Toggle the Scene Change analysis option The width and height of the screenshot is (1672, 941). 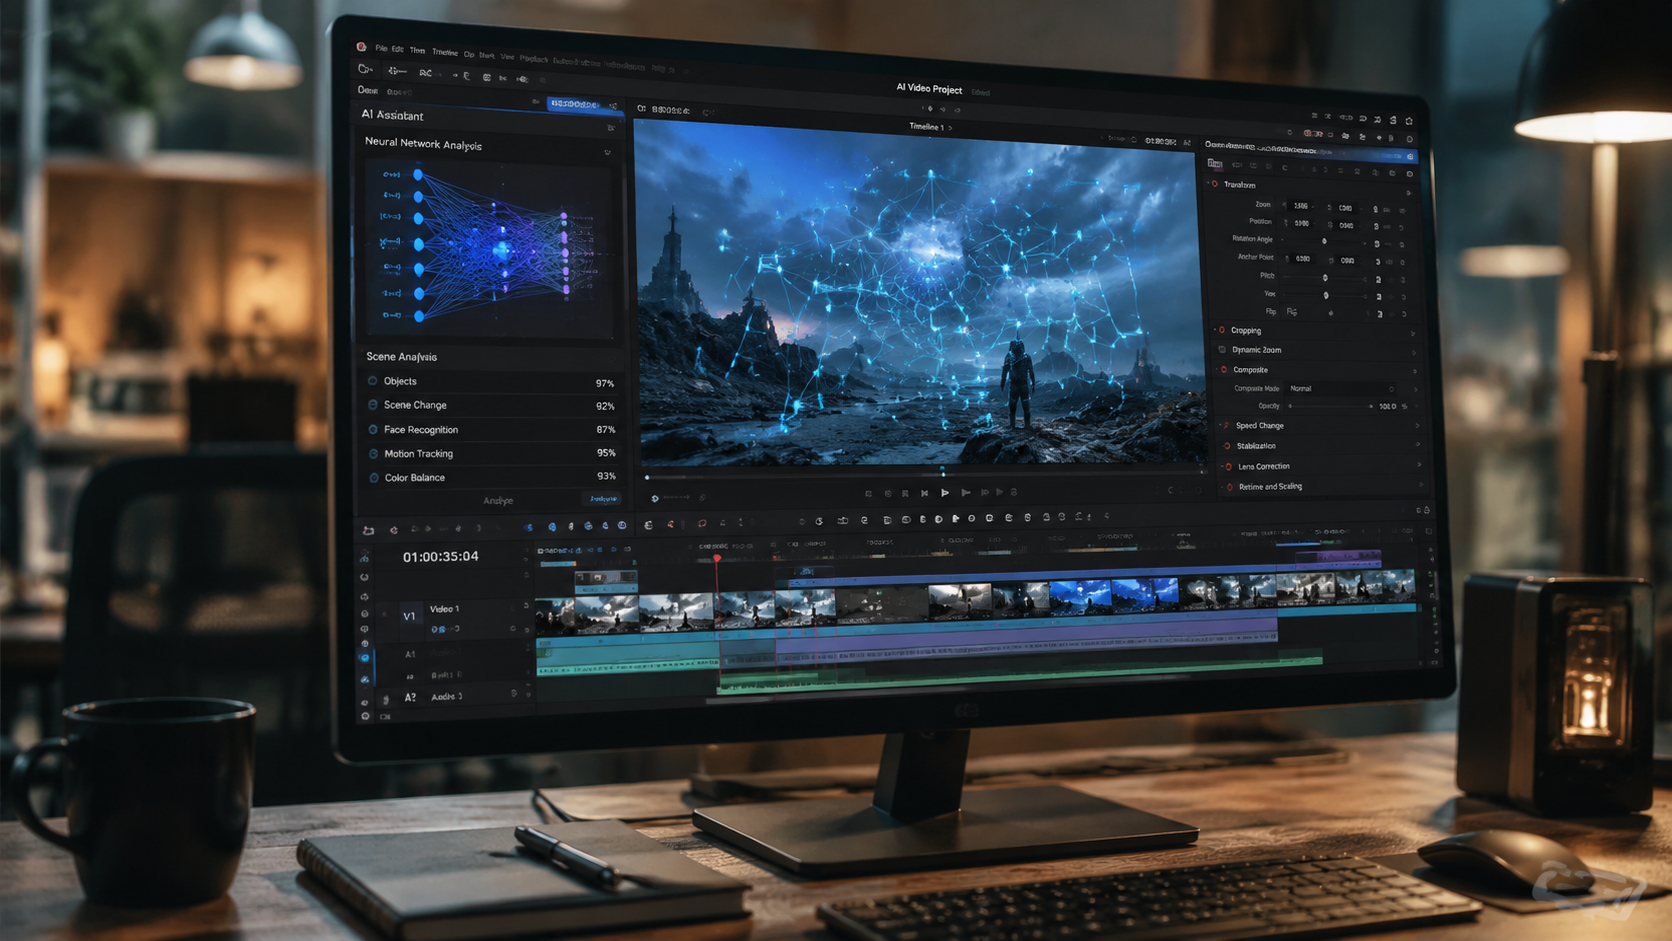(x=373, y=405)
